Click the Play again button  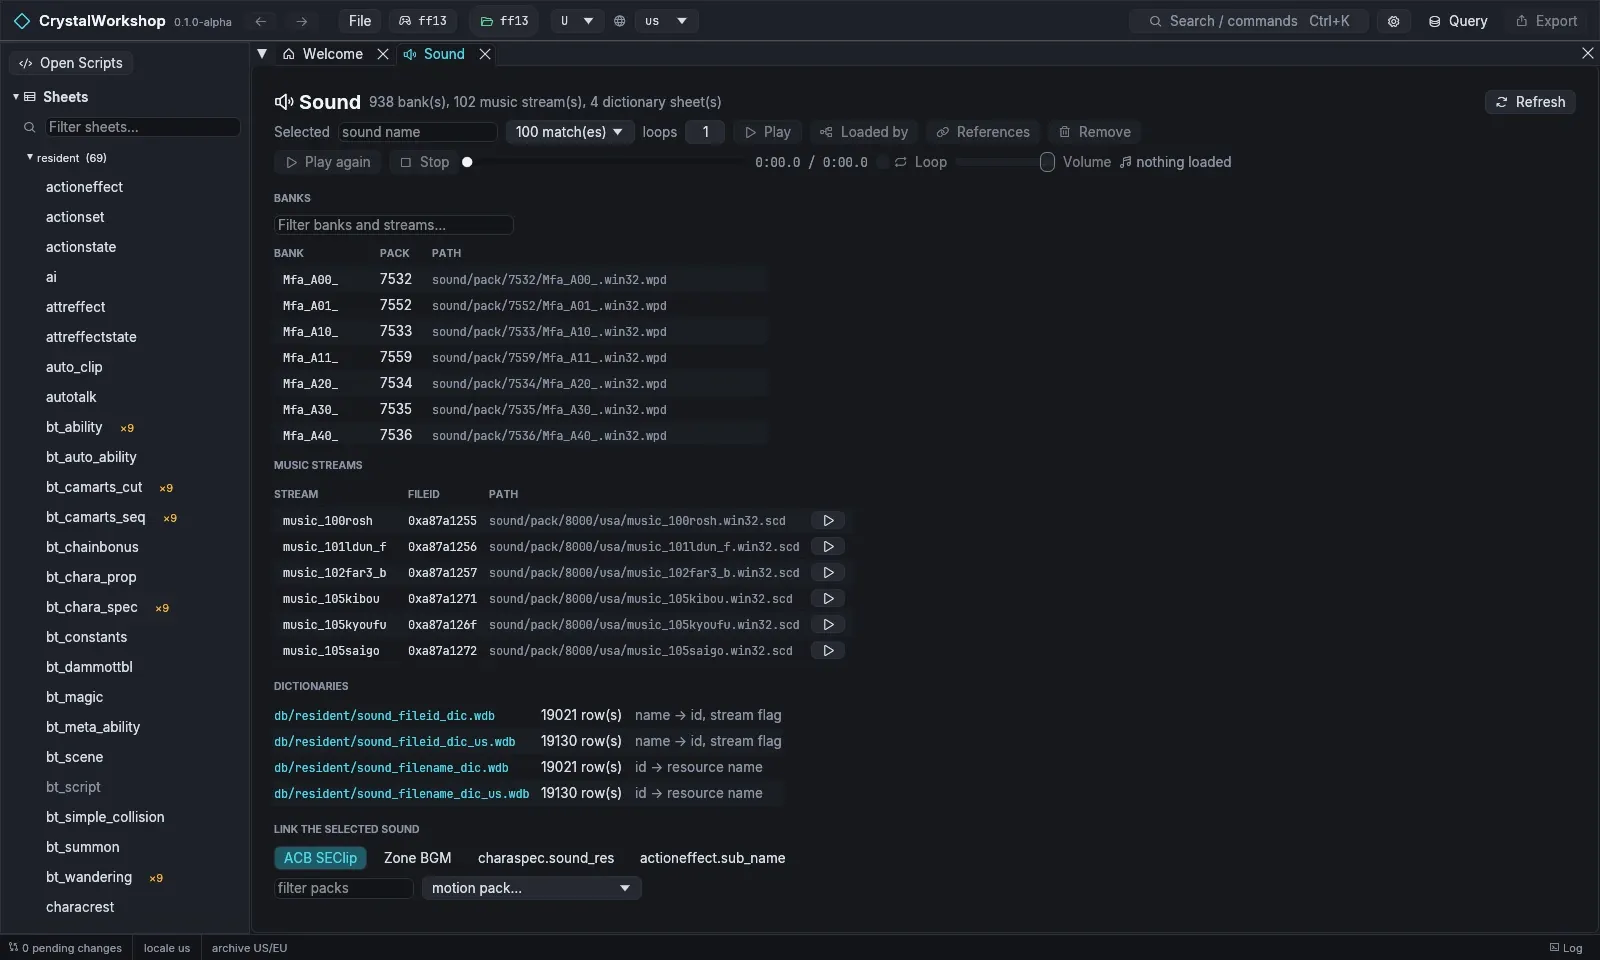(328, 162)
